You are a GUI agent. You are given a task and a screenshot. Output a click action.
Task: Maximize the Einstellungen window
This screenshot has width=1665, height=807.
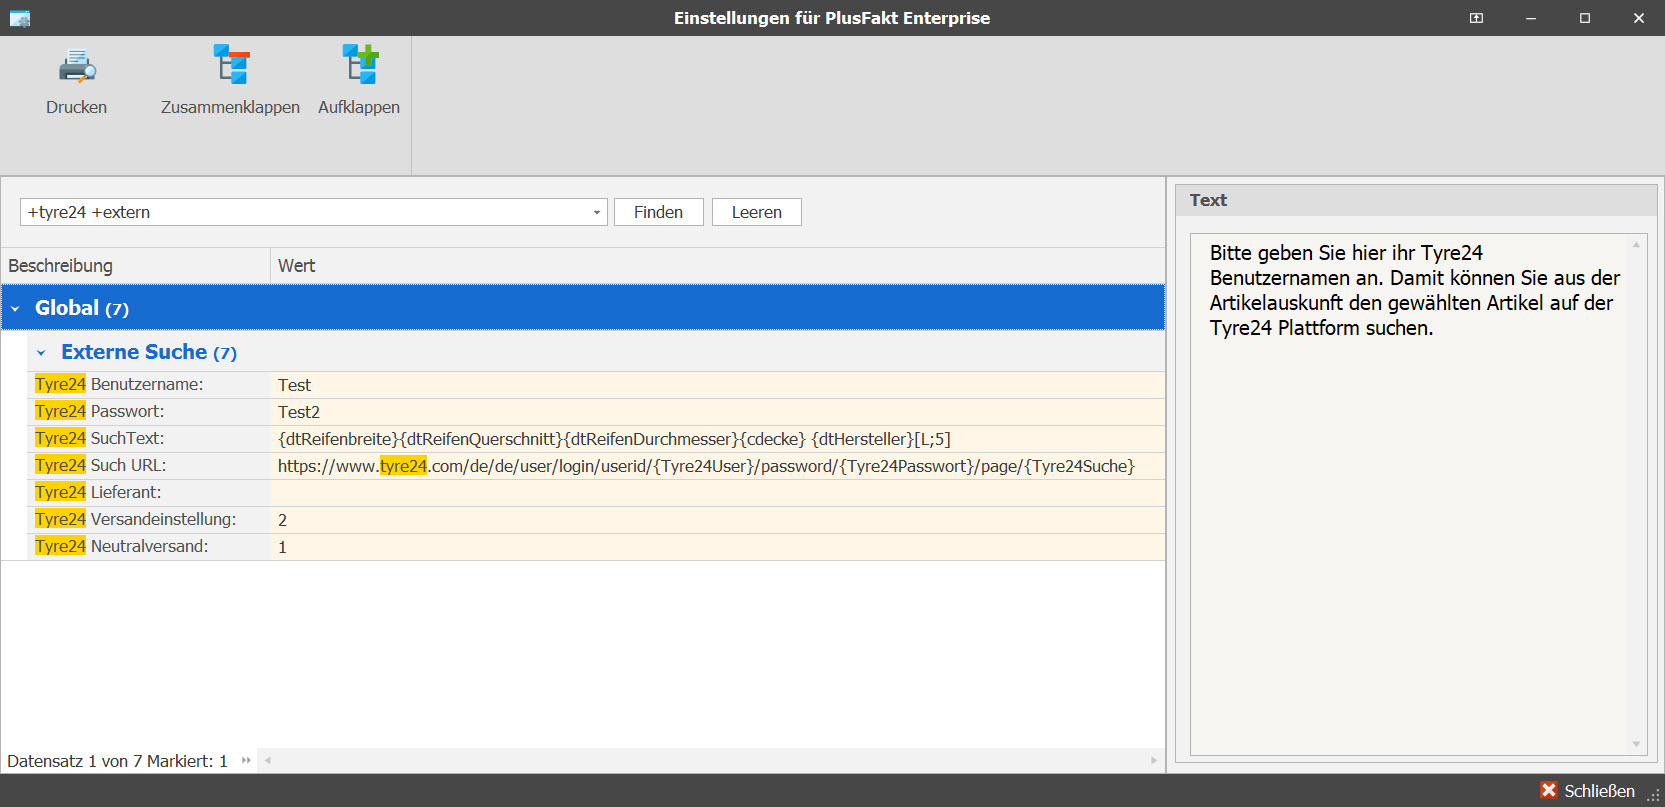click(x=1585, y=18)
